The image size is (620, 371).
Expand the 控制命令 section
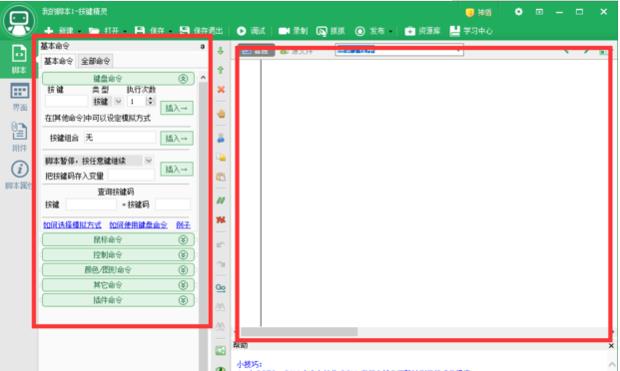click(118, 255)
